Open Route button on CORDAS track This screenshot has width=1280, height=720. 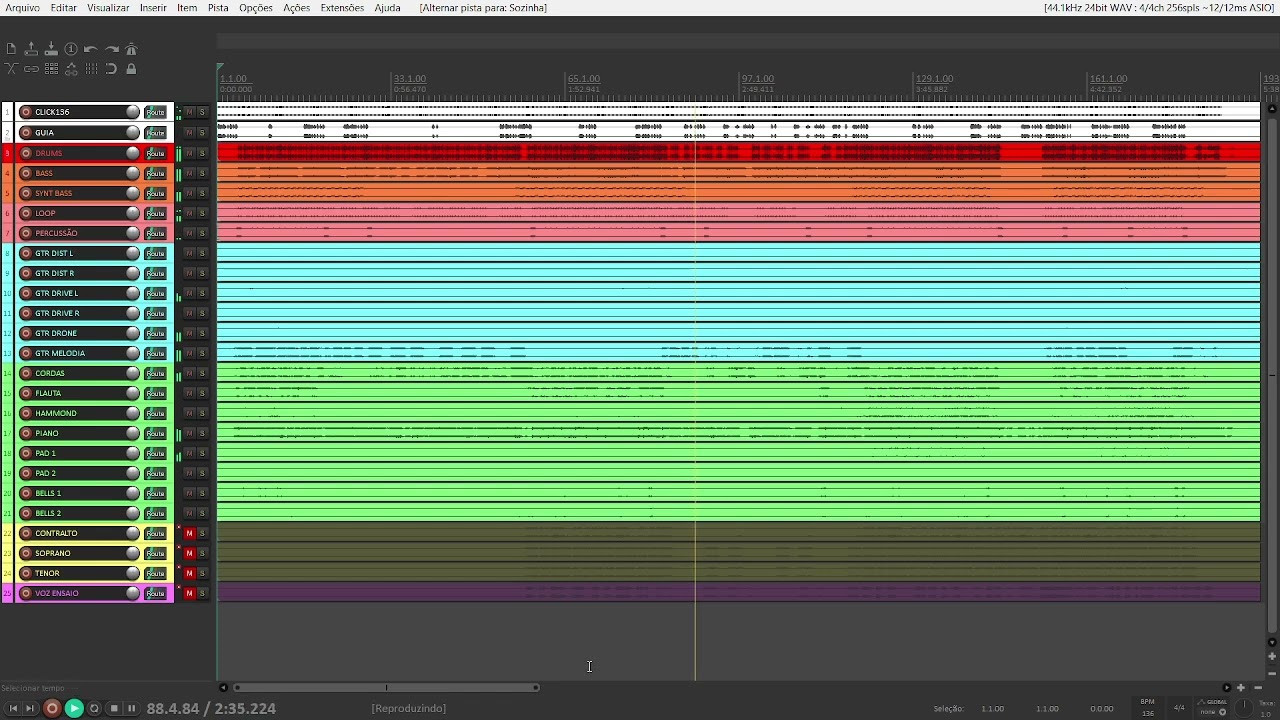(155, 373)
